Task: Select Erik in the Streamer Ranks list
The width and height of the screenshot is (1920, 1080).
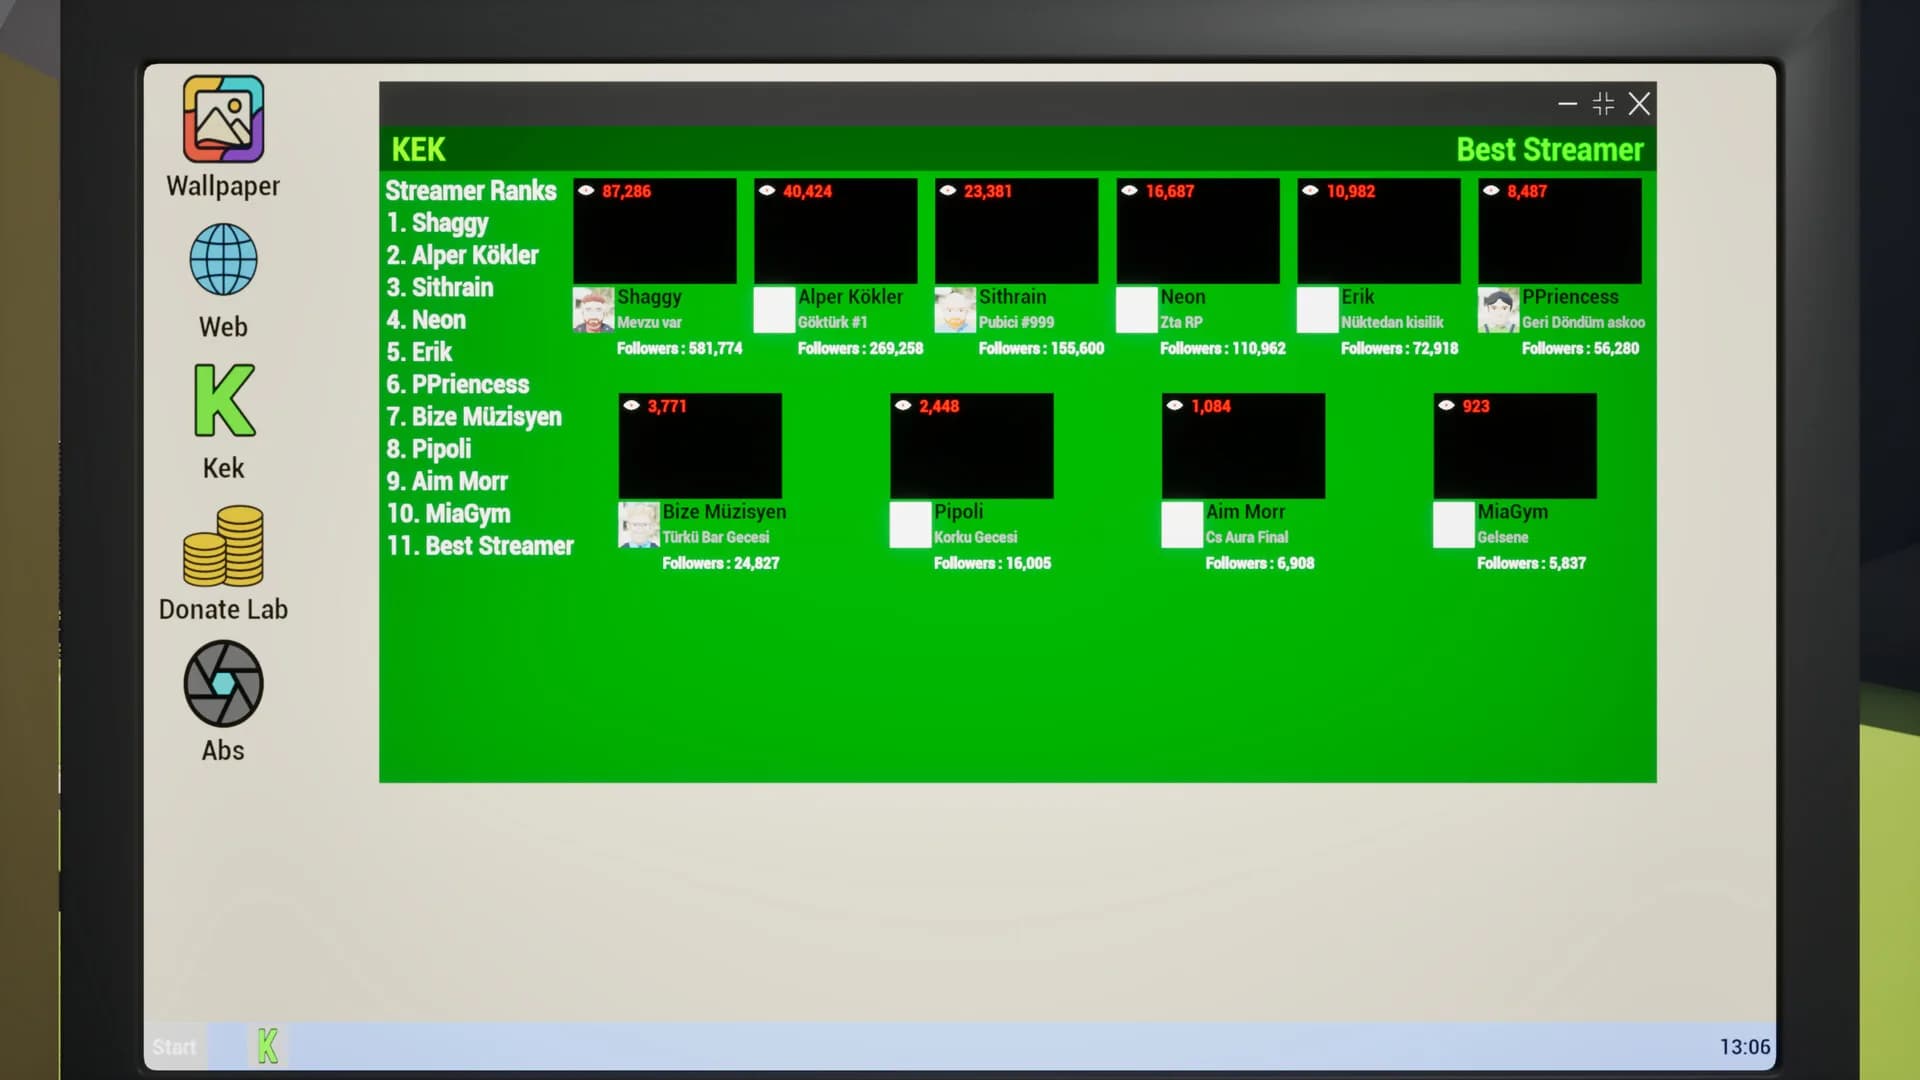Action: (x=420, y=352)
